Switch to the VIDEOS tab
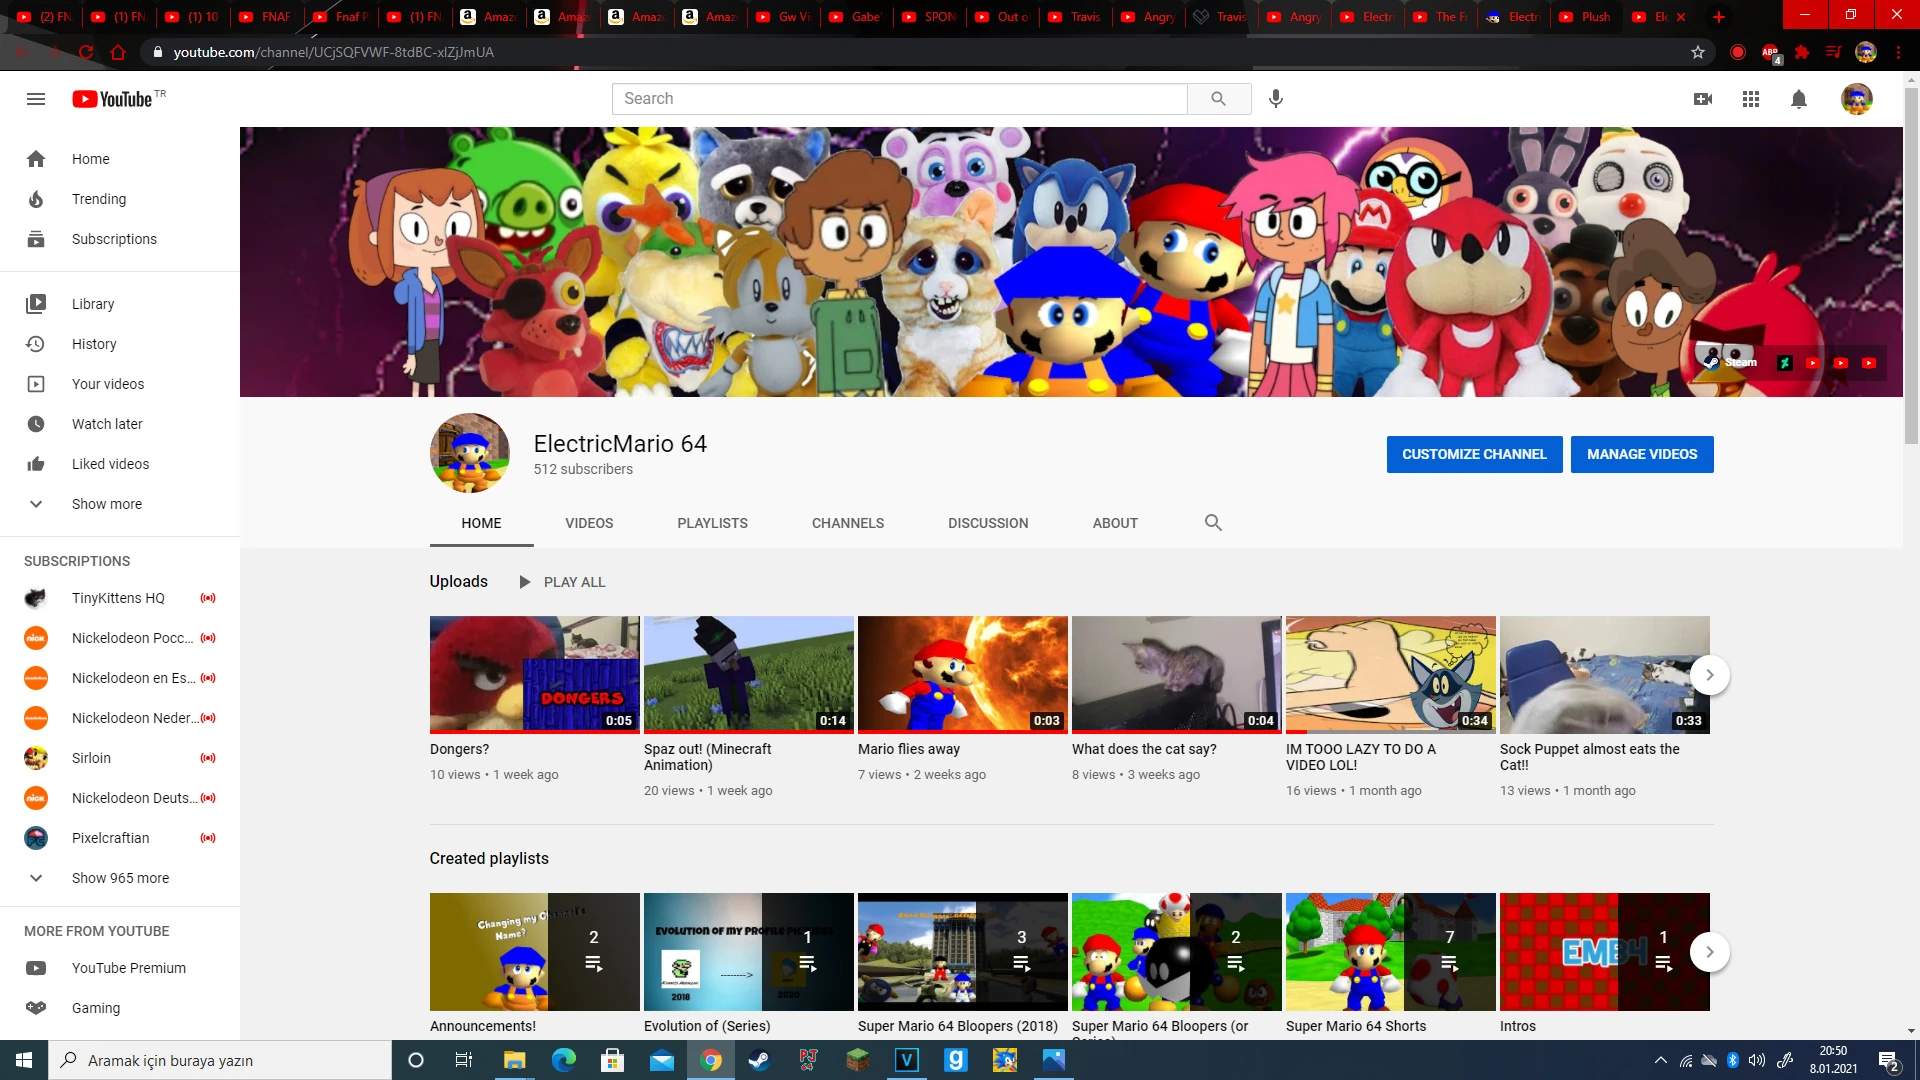The width and height of the screenshot is (1920, 1080). coord(588,523)
